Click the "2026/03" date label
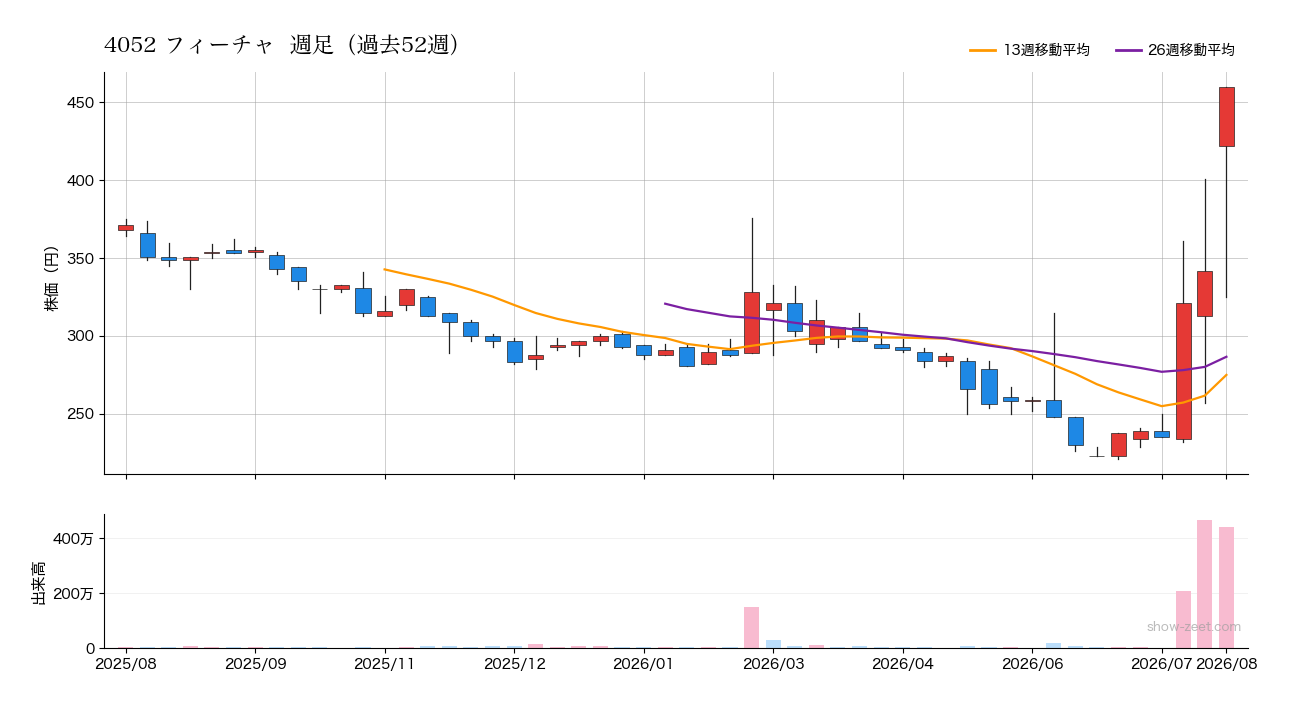 coord(773,662)
